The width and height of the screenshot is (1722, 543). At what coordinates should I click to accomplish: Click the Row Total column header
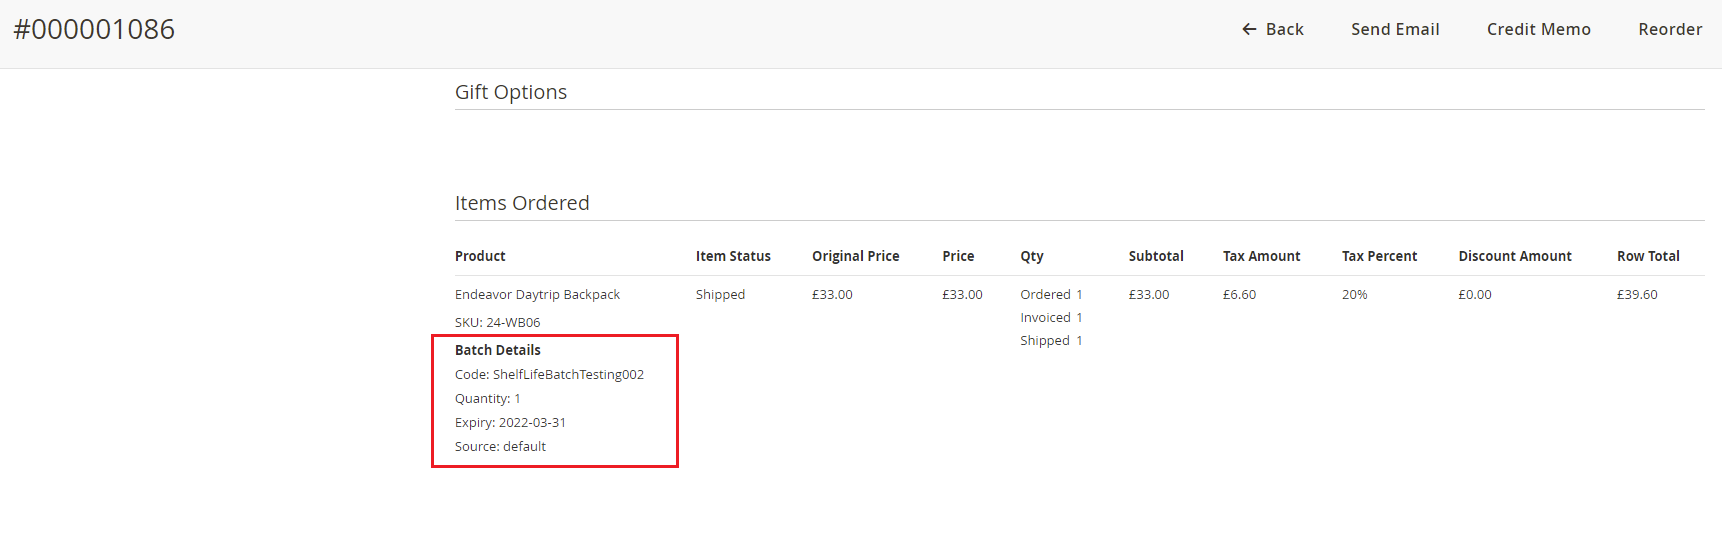tap(1647, 256)
